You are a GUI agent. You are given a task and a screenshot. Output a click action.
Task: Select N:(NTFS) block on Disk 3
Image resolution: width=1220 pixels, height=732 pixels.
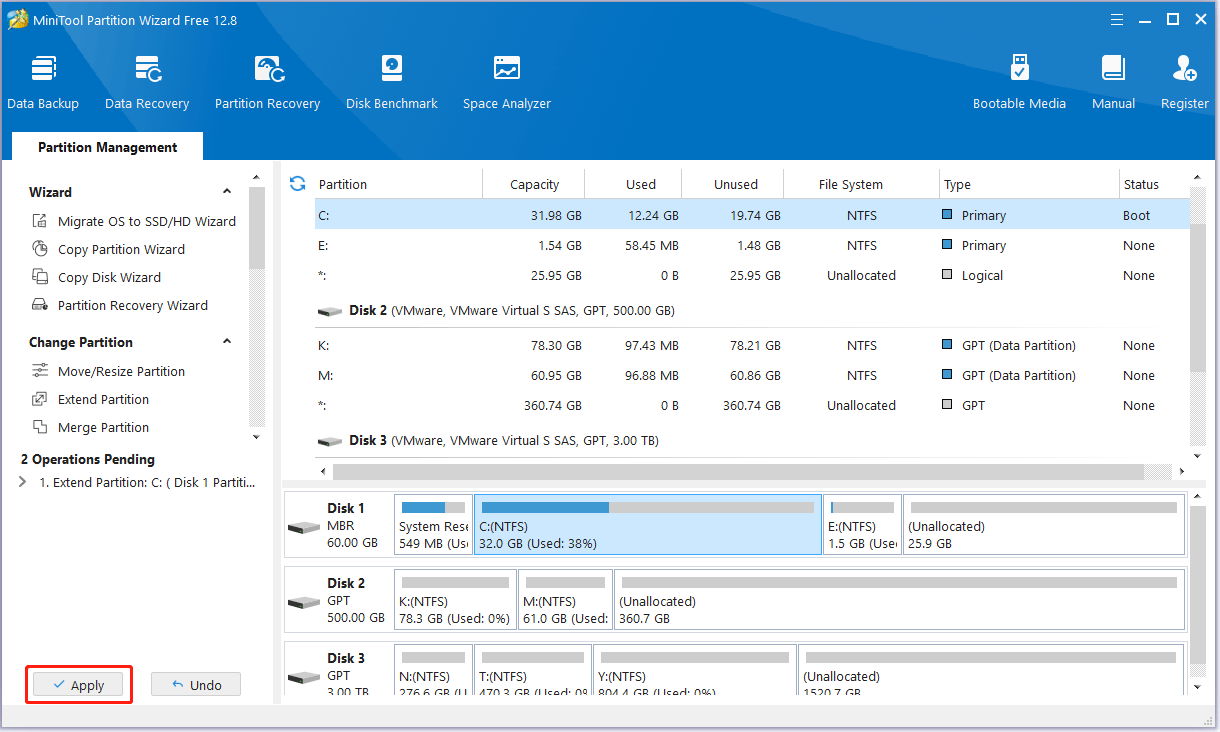tap(433, 670)
